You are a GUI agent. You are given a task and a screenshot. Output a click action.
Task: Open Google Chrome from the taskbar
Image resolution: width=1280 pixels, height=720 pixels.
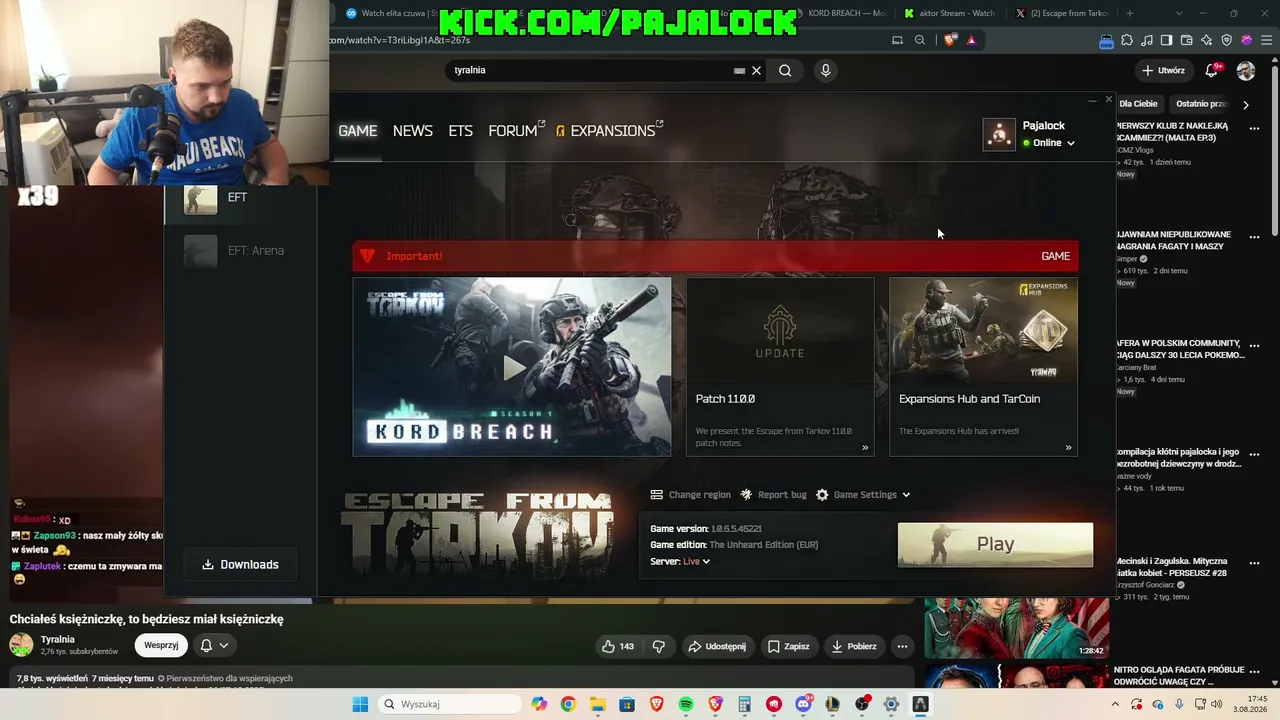[568, 704]
